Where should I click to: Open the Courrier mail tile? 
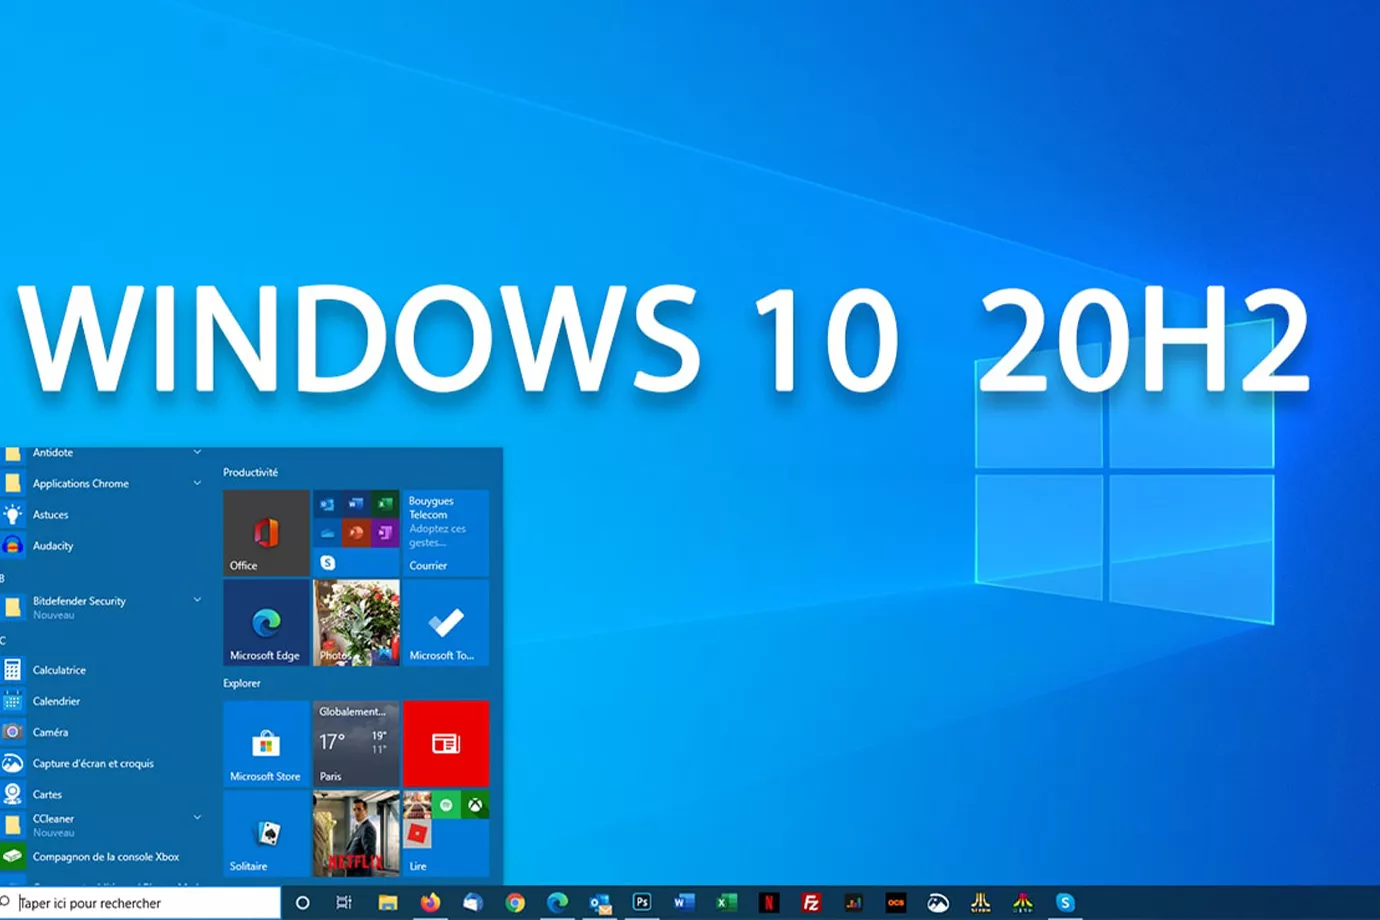pos(446,533)
